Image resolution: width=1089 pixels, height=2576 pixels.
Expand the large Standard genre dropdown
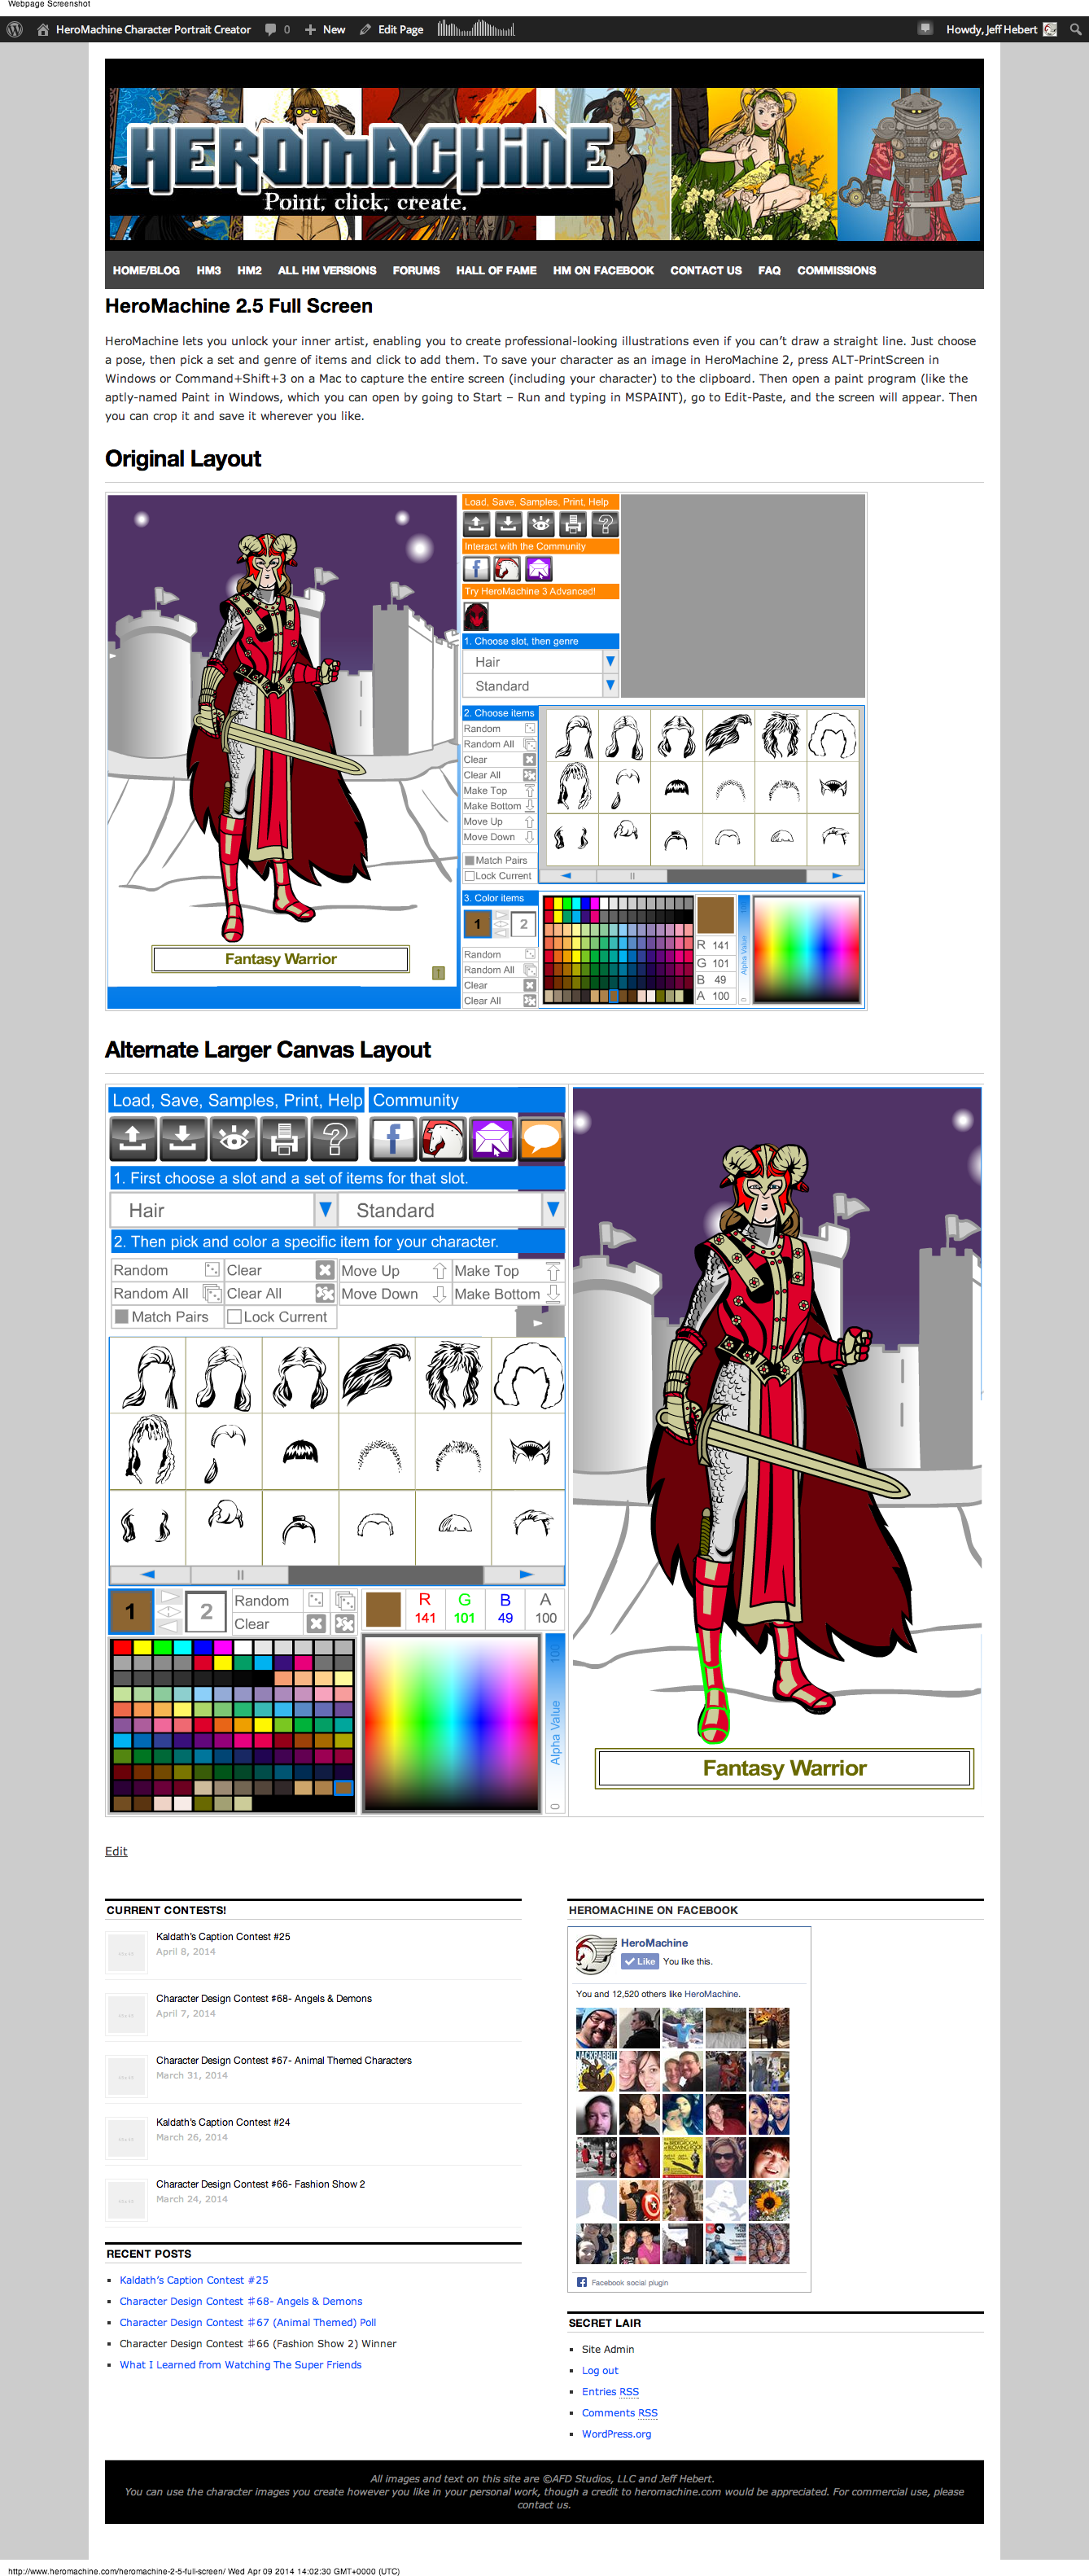(x=450, y=1210)
